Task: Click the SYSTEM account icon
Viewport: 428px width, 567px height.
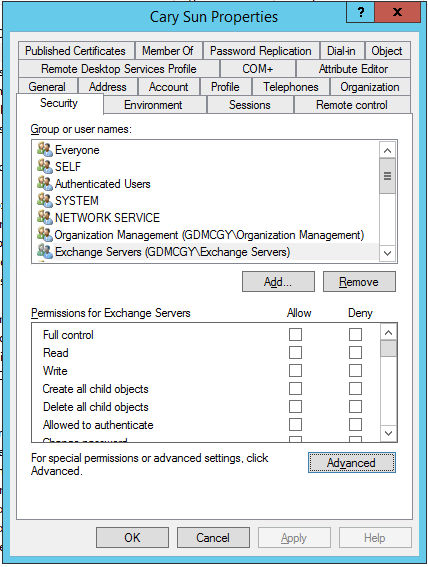Action: click(x=45, y=200)
